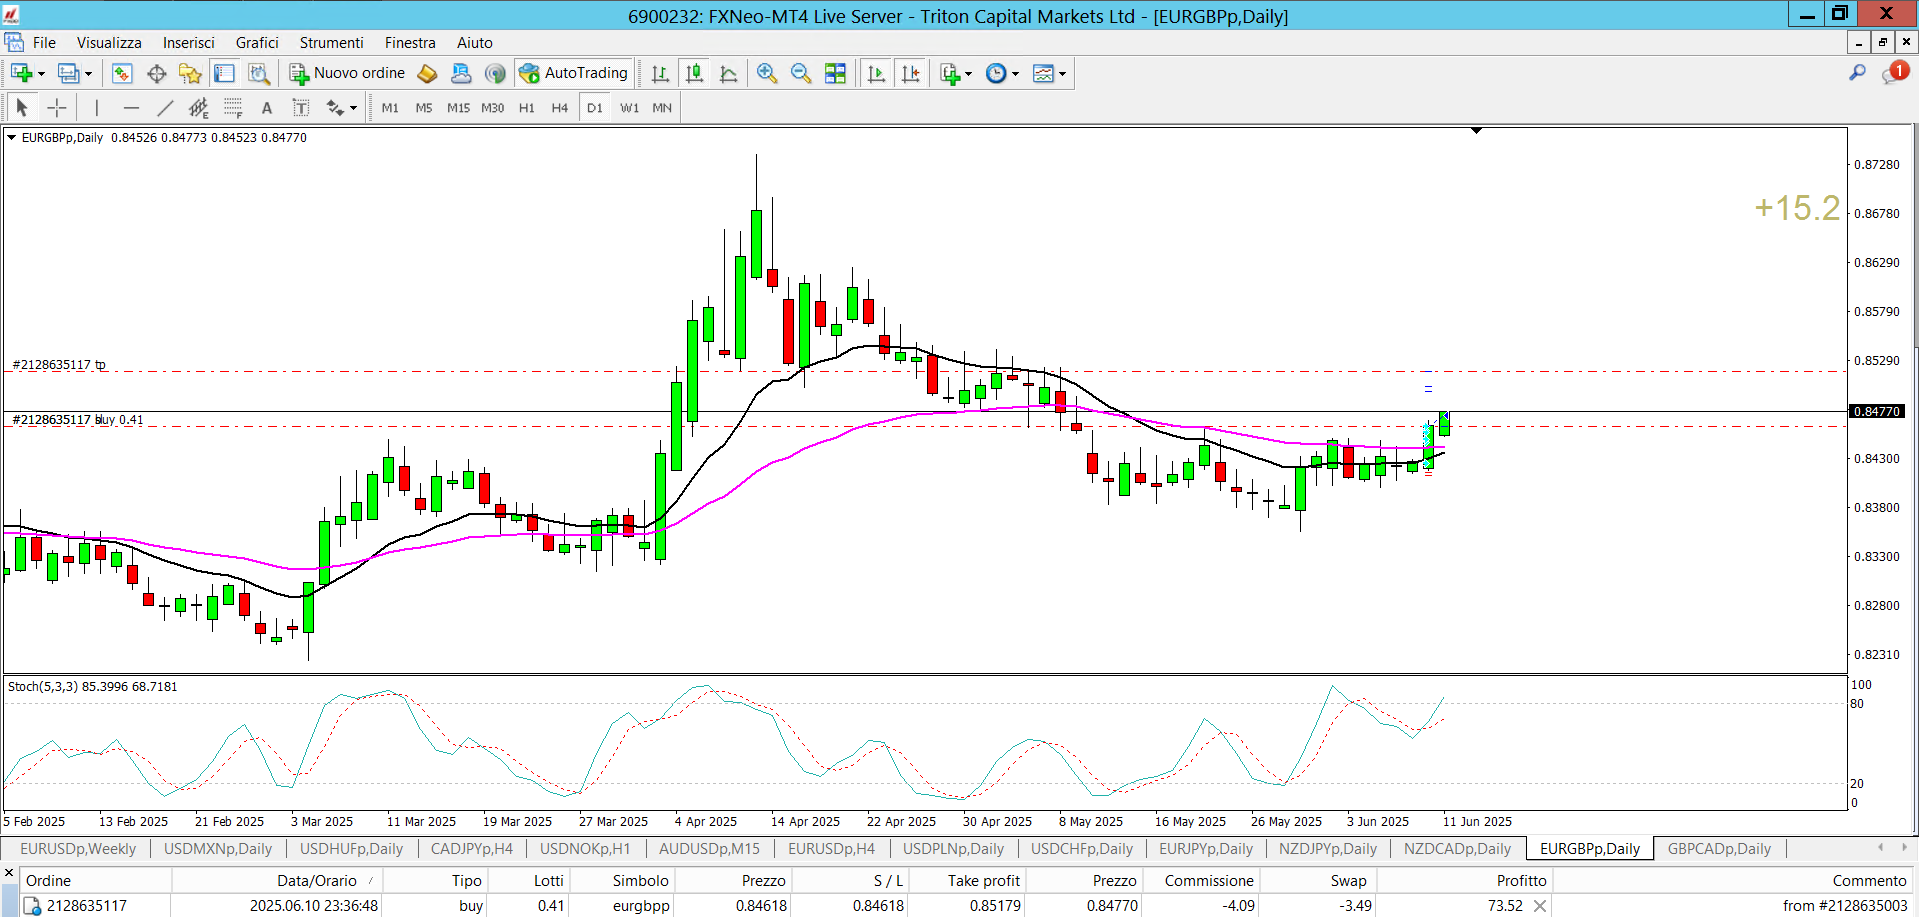
Task: Draw a vertical line tool
Action: [97, 108]
